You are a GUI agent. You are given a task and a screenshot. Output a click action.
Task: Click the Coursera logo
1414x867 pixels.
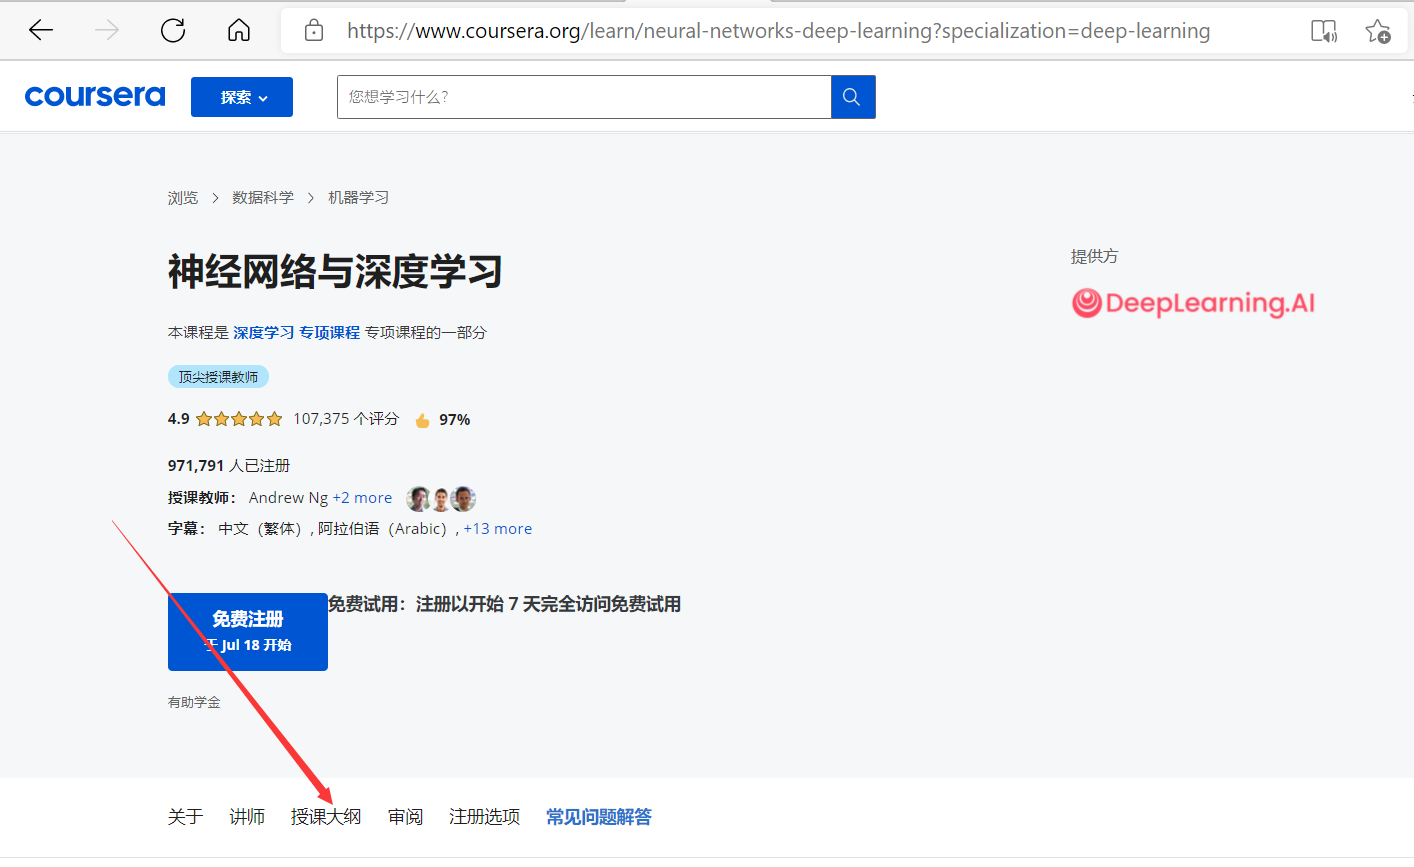click(94, 95)
